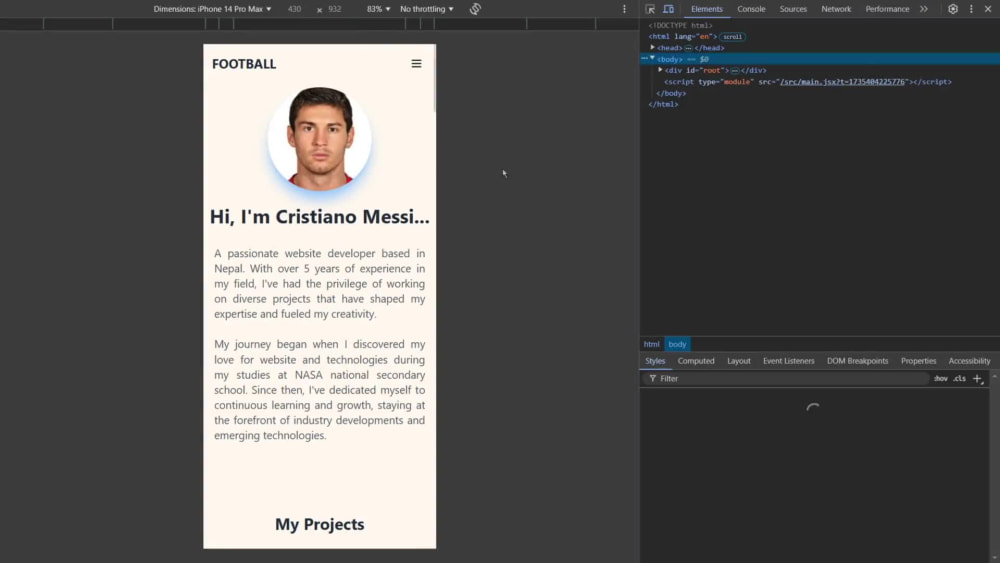Toggle the .cls class editor button
The image size is (1000, 563).
click(x=960, y=379)
